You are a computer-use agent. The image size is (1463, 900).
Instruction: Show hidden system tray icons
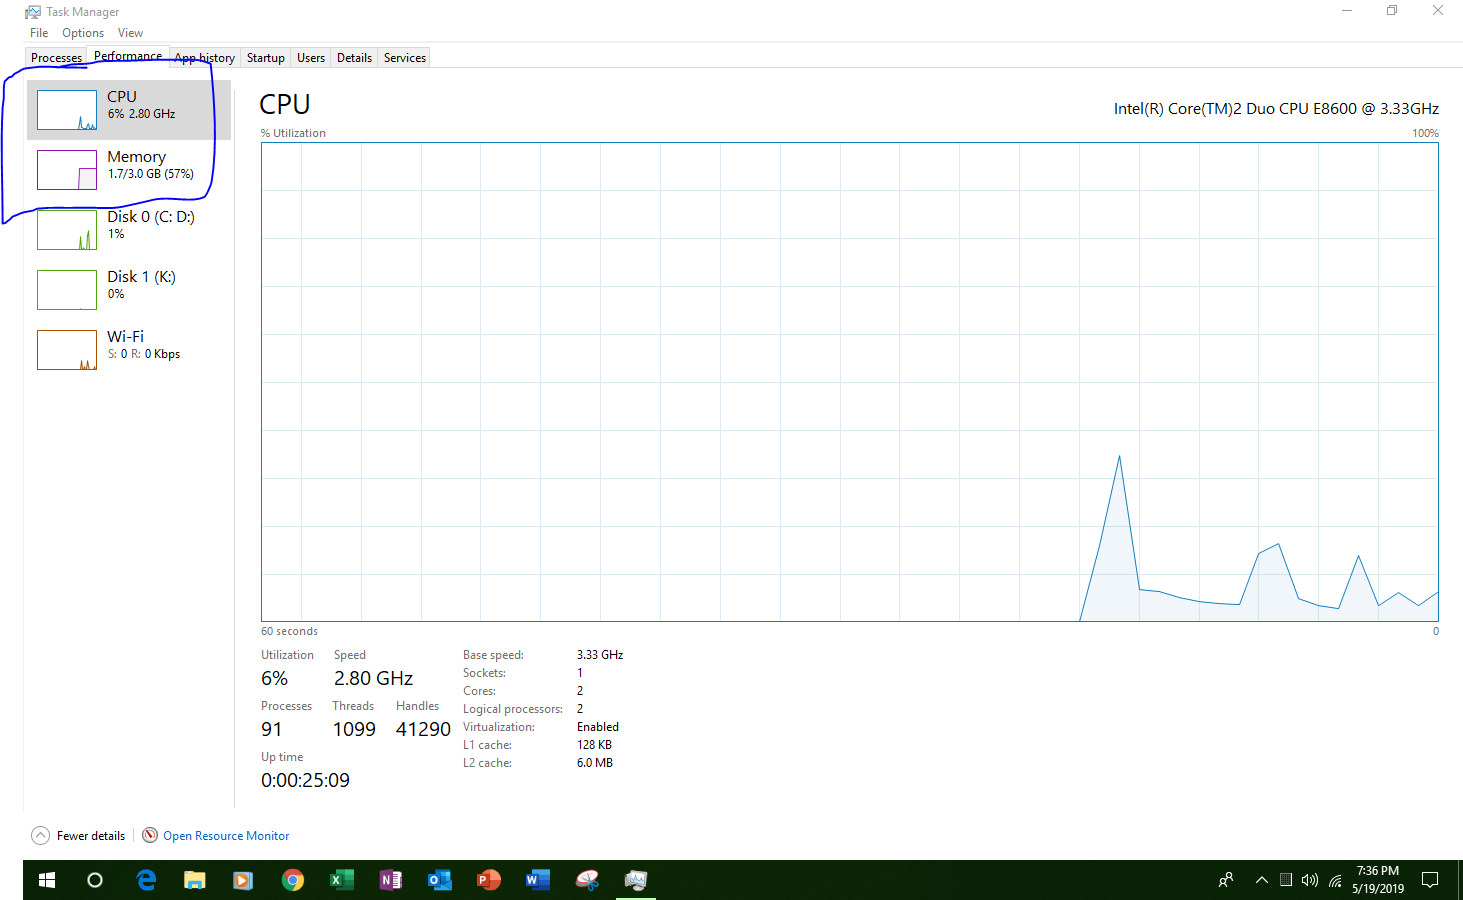(x=1262, y=880)
